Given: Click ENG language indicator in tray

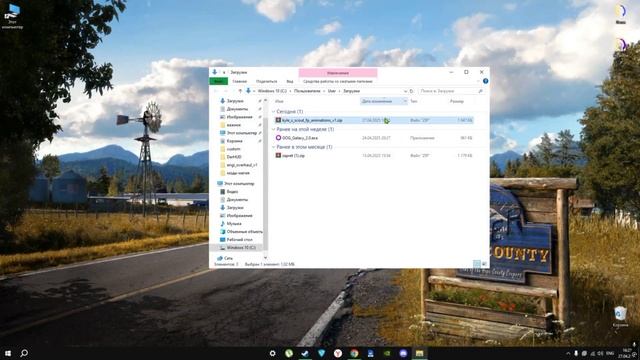Looking at the screenshot, I should pos(610,353).
